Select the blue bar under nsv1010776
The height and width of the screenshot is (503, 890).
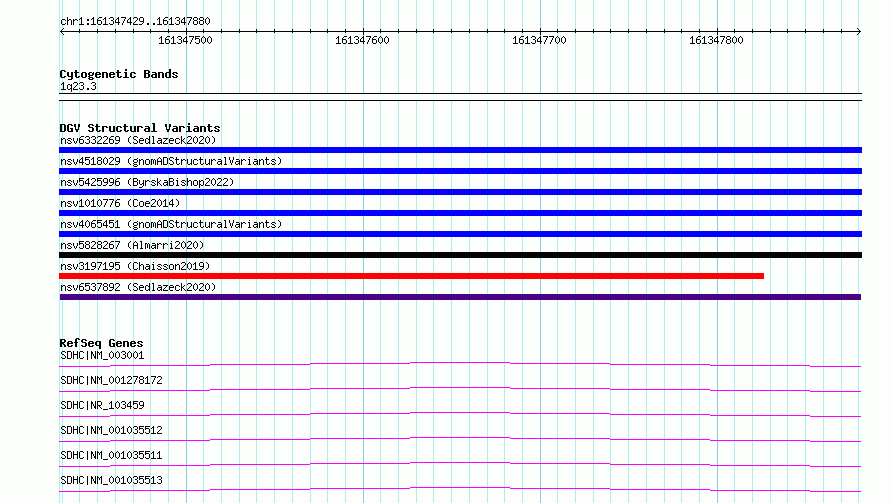click(460, 213)
